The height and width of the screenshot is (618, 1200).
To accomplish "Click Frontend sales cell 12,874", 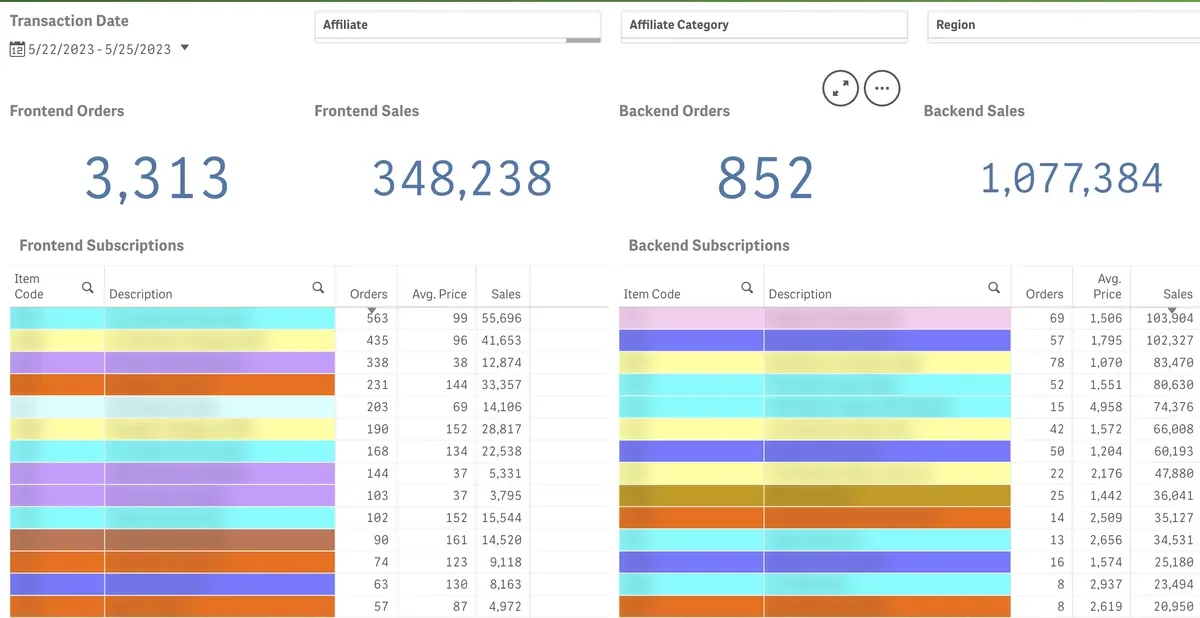I will click(501, 362).
